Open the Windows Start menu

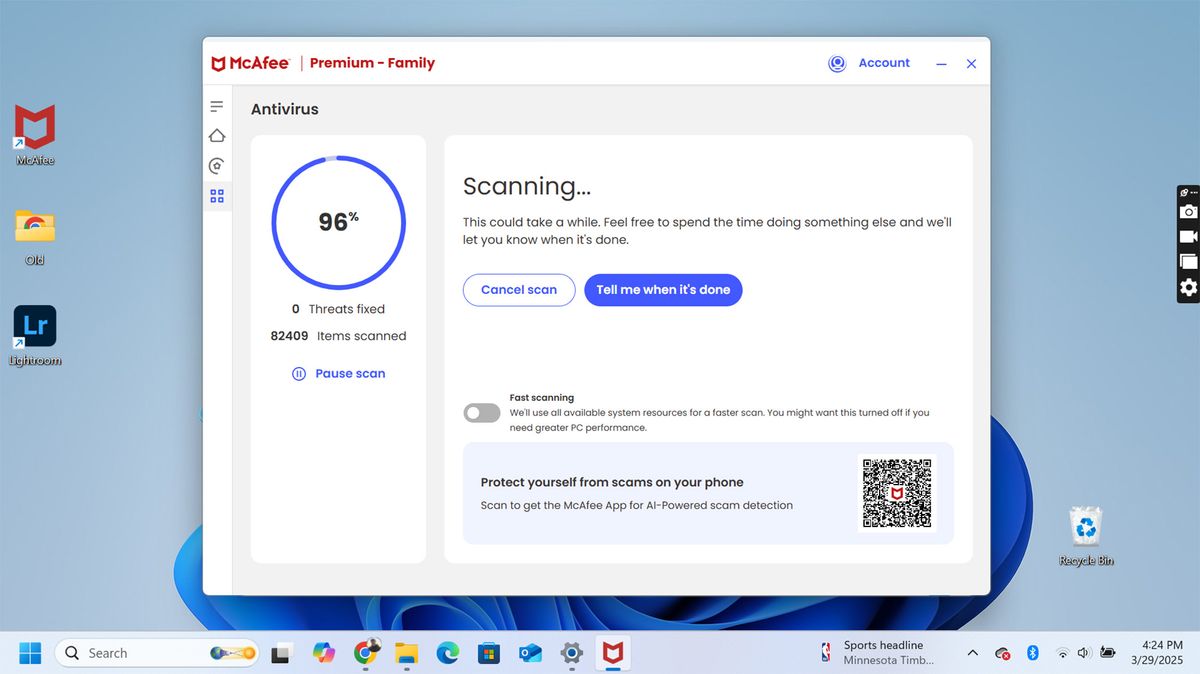pyautogui.click(x=29, y=652)
